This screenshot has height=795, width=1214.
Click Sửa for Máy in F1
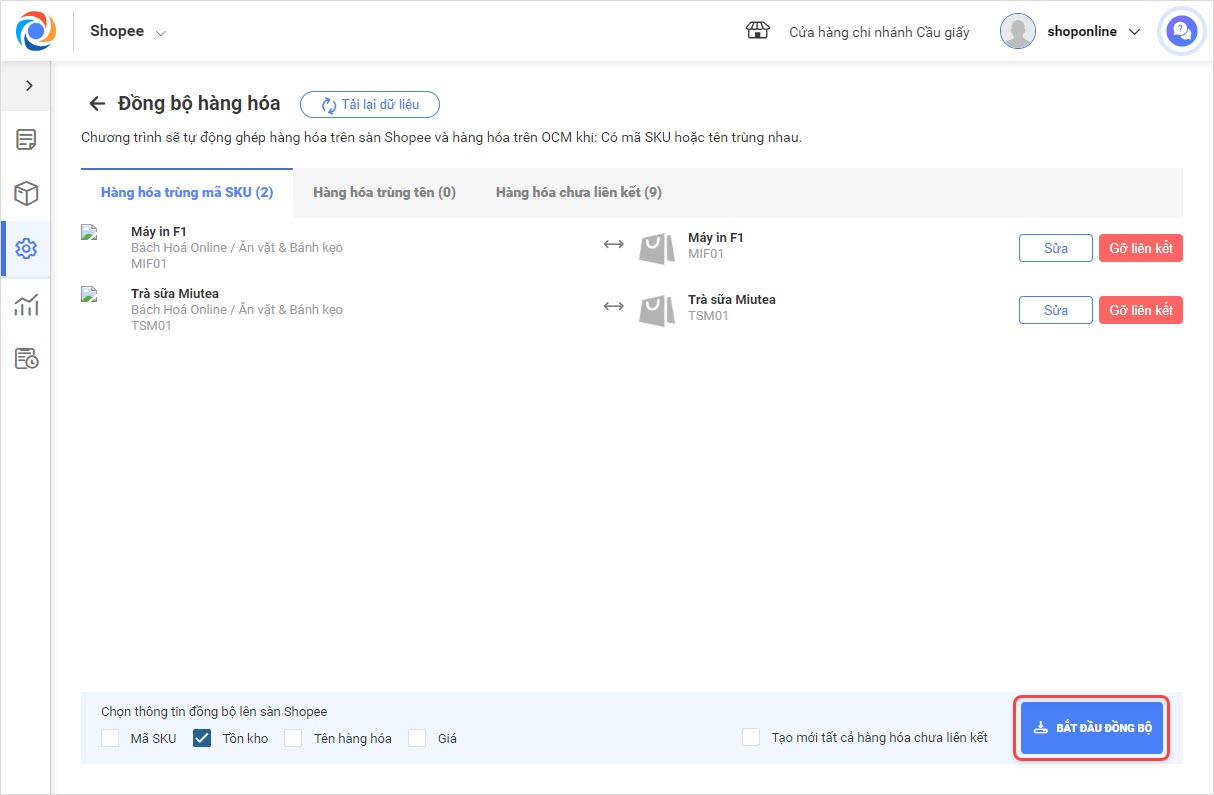1056,248
